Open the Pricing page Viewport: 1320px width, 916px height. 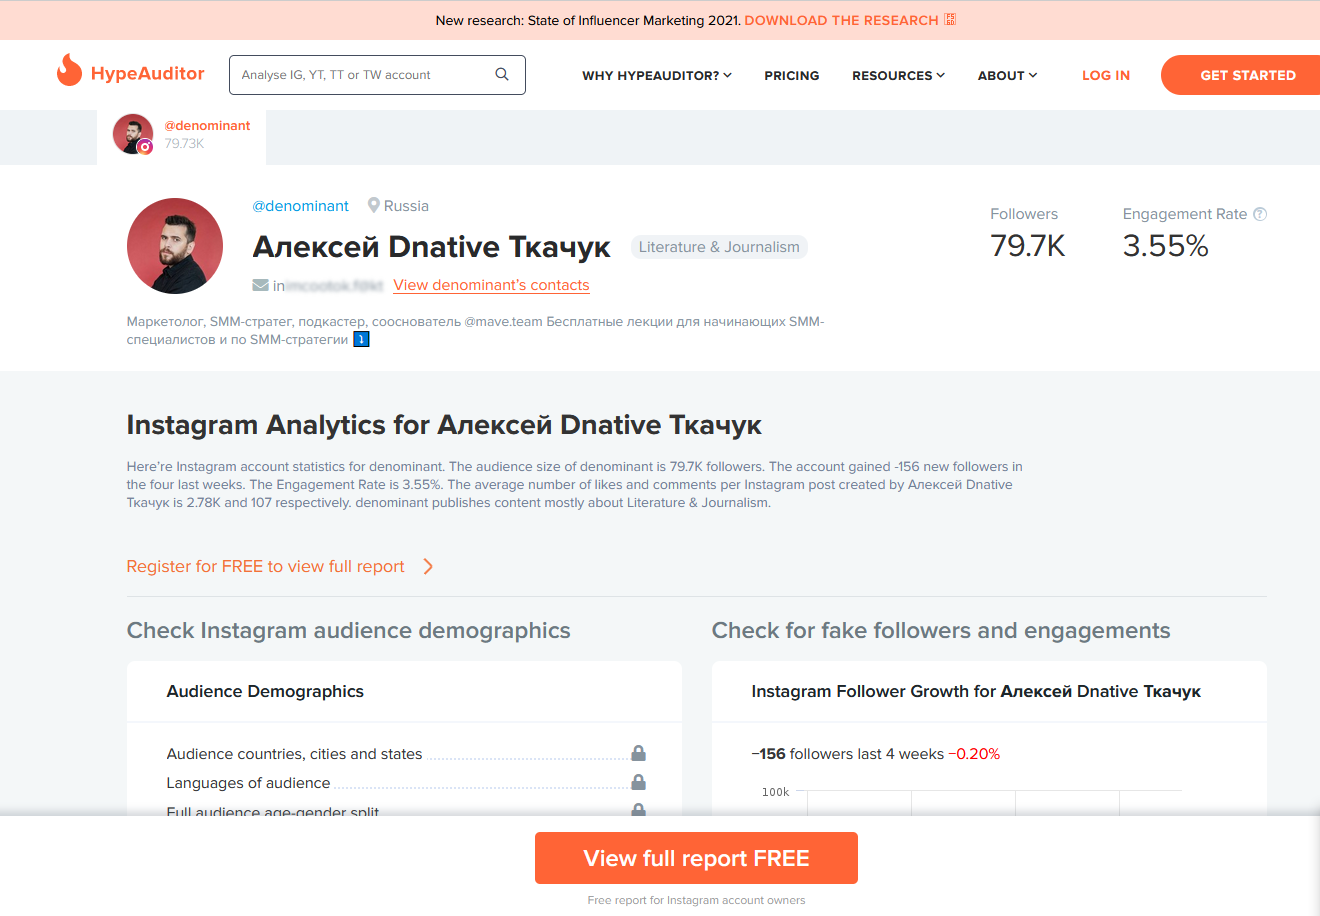pos(792,75)
